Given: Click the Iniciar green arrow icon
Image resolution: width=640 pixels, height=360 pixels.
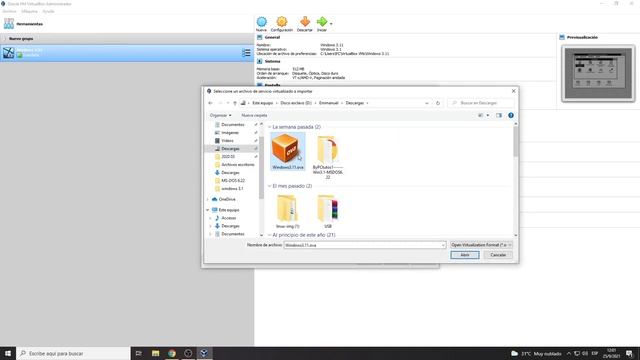Looking at the screenshot, I should pos(322,22).
